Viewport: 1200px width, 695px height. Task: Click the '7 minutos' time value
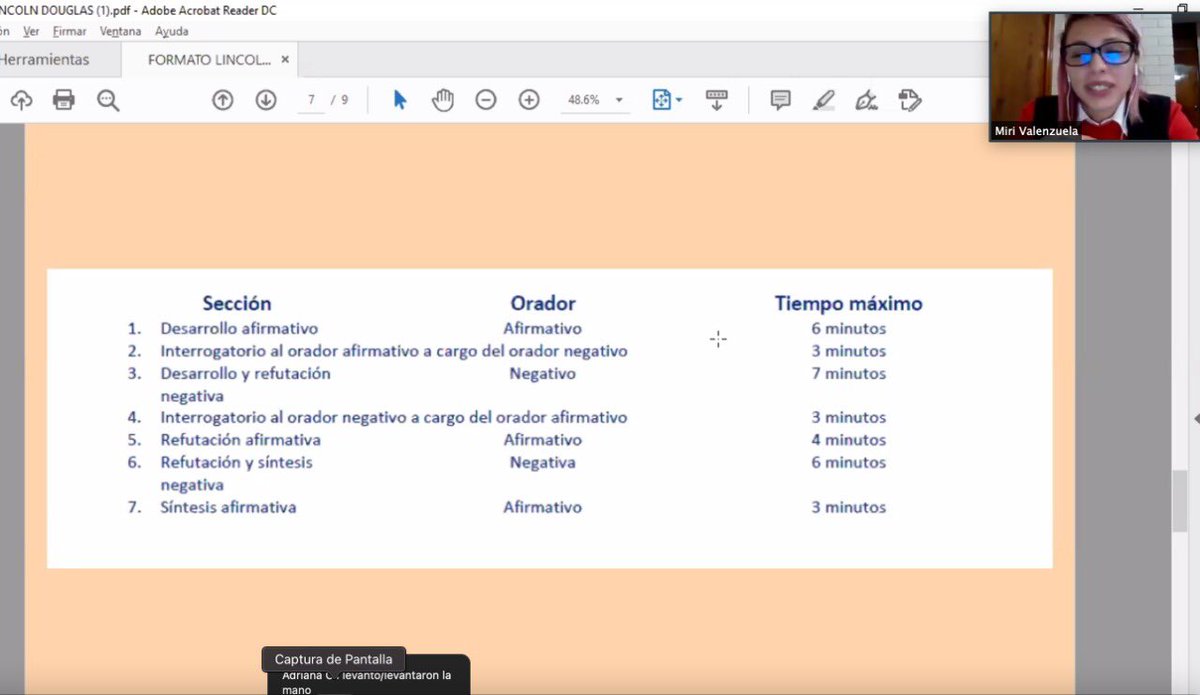pyautogui.click(x=849, y=373)
